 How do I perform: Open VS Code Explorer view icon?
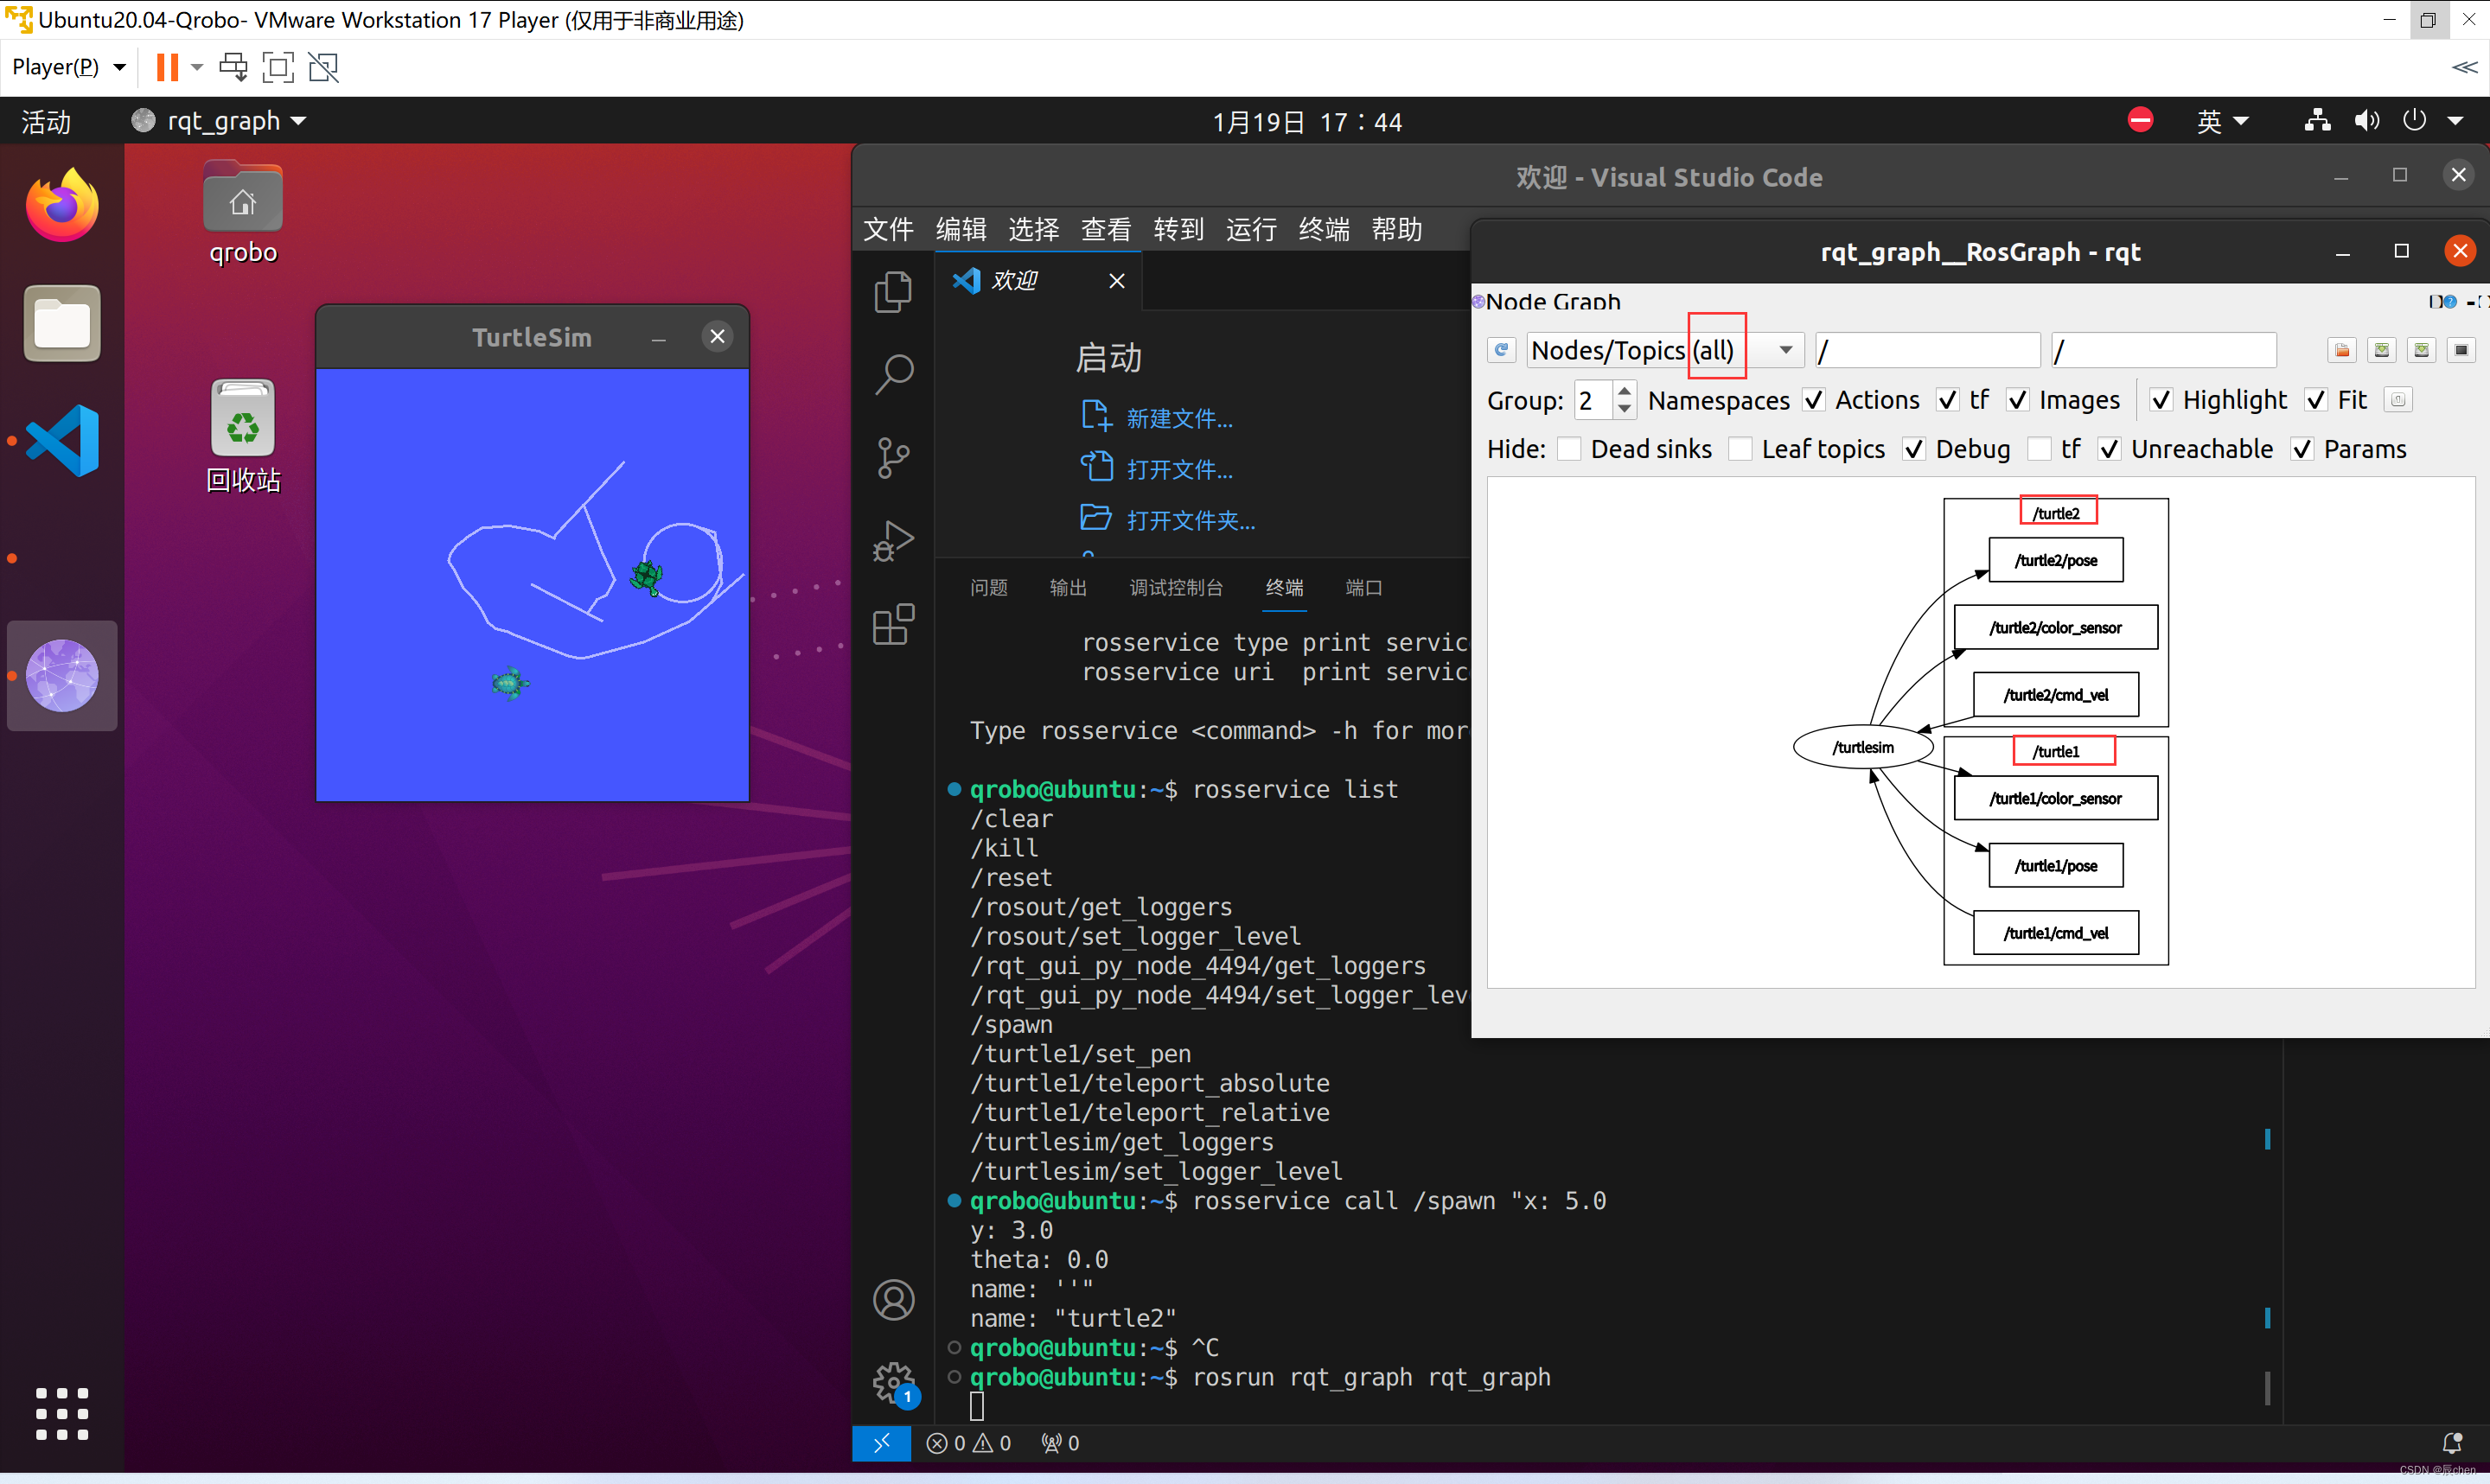pos(893,292)
